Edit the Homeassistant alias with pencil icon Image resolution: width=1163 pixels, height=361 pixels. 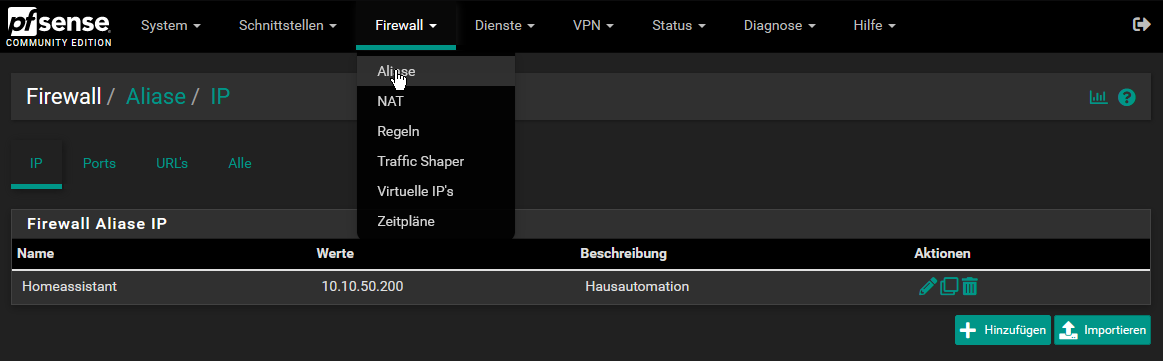(927, 286)
